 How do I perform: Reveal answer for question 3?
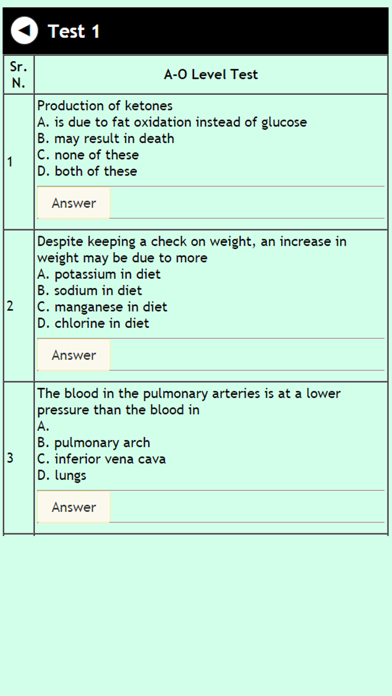[74, 507]
